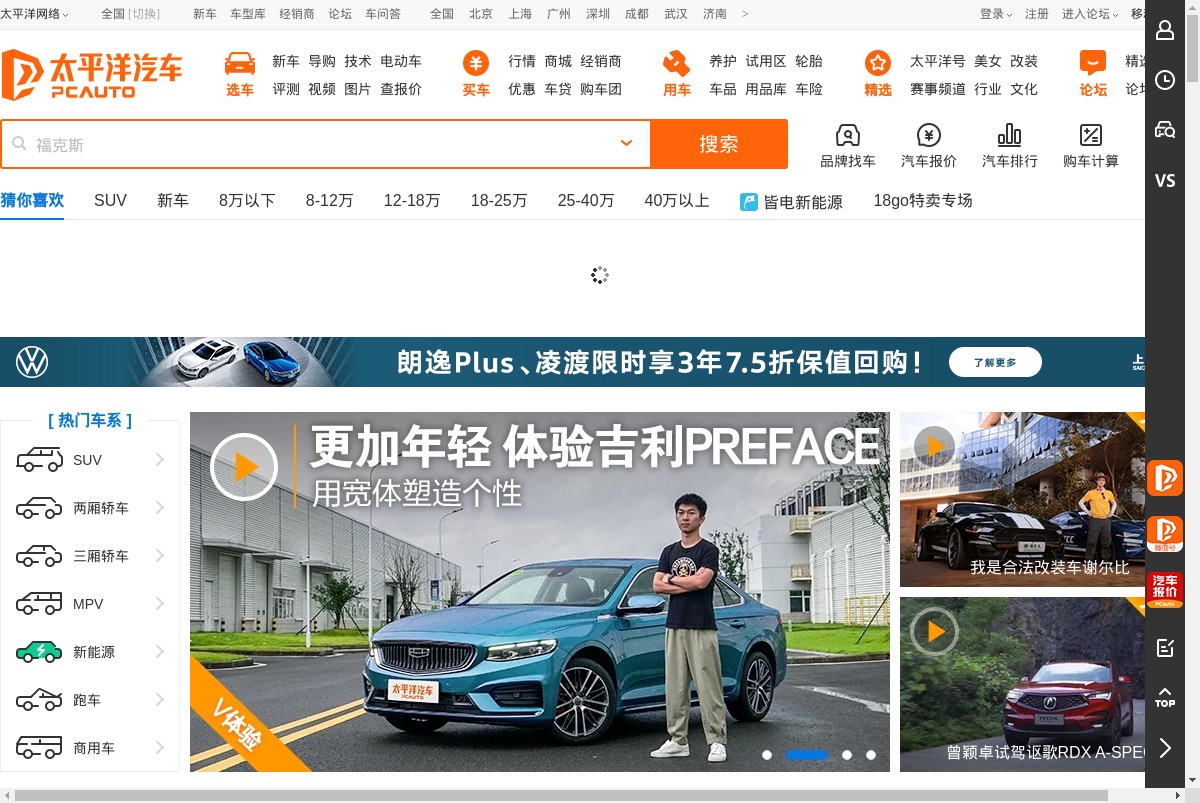
Task: Switch to the 猜你喜欢 tab
Action: (32, 200)
